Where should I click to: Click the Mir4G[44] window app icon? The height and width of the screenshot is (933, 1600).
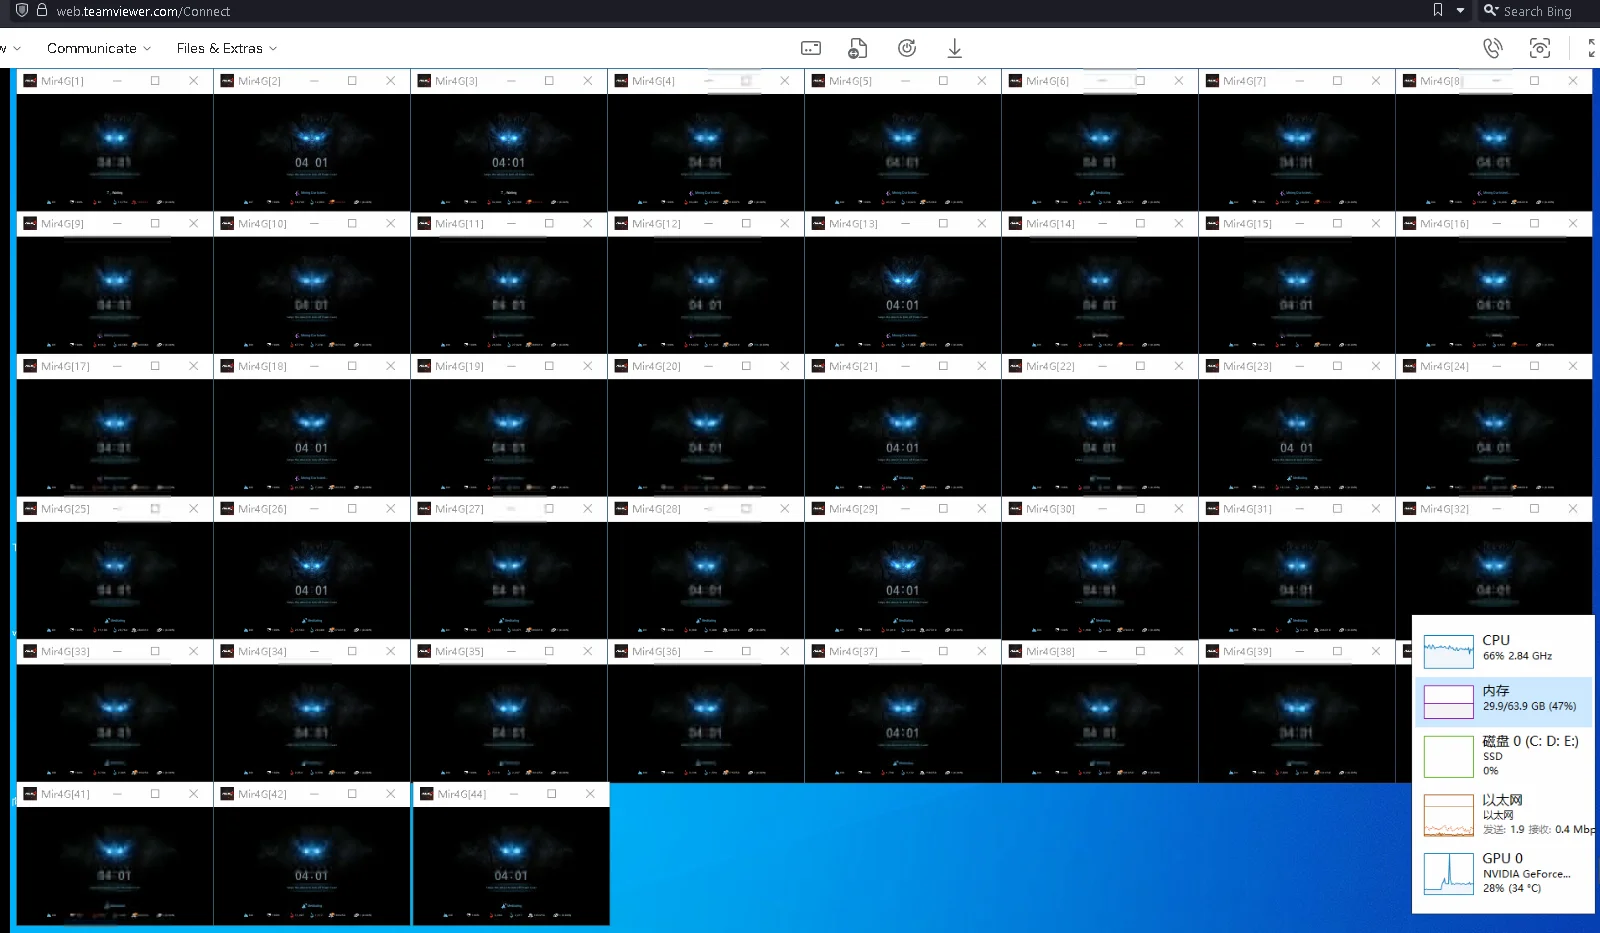click(426, 795)
